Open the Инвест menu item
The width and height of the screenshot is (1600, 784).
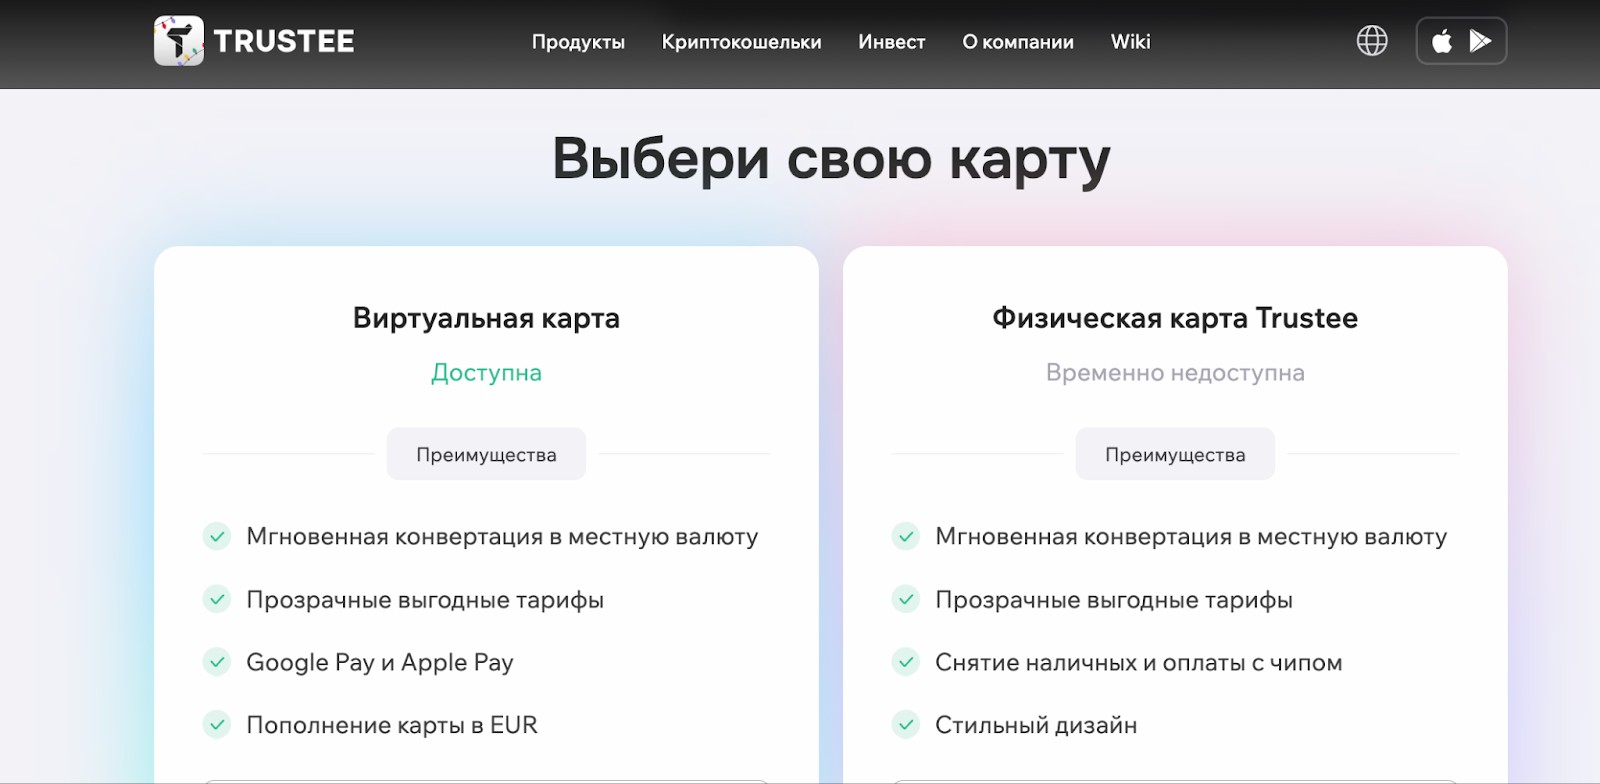pyautogui.click(x=891, y=42)
